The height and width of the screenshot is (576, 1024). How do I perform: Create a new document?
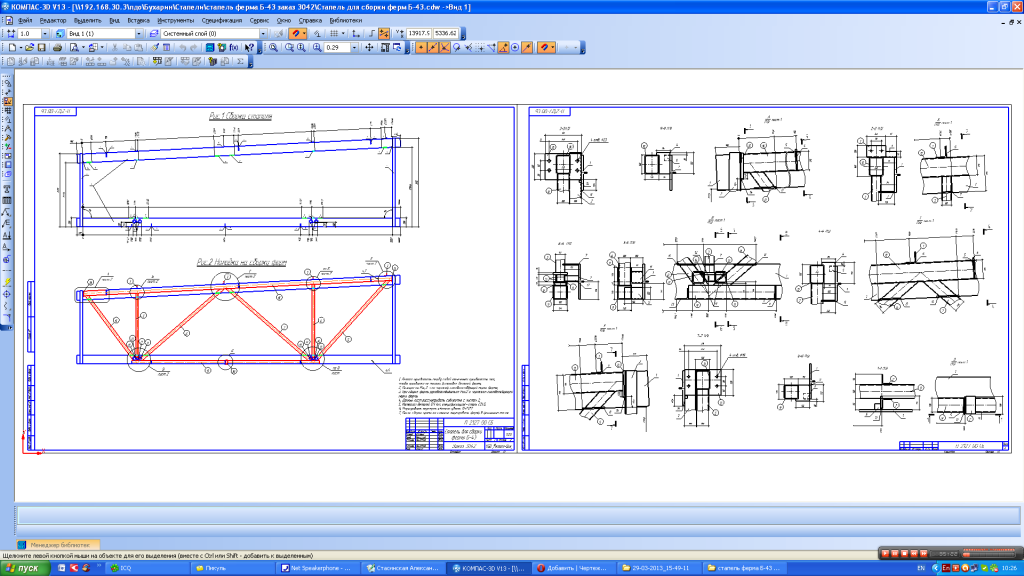(x=12, y=48)
